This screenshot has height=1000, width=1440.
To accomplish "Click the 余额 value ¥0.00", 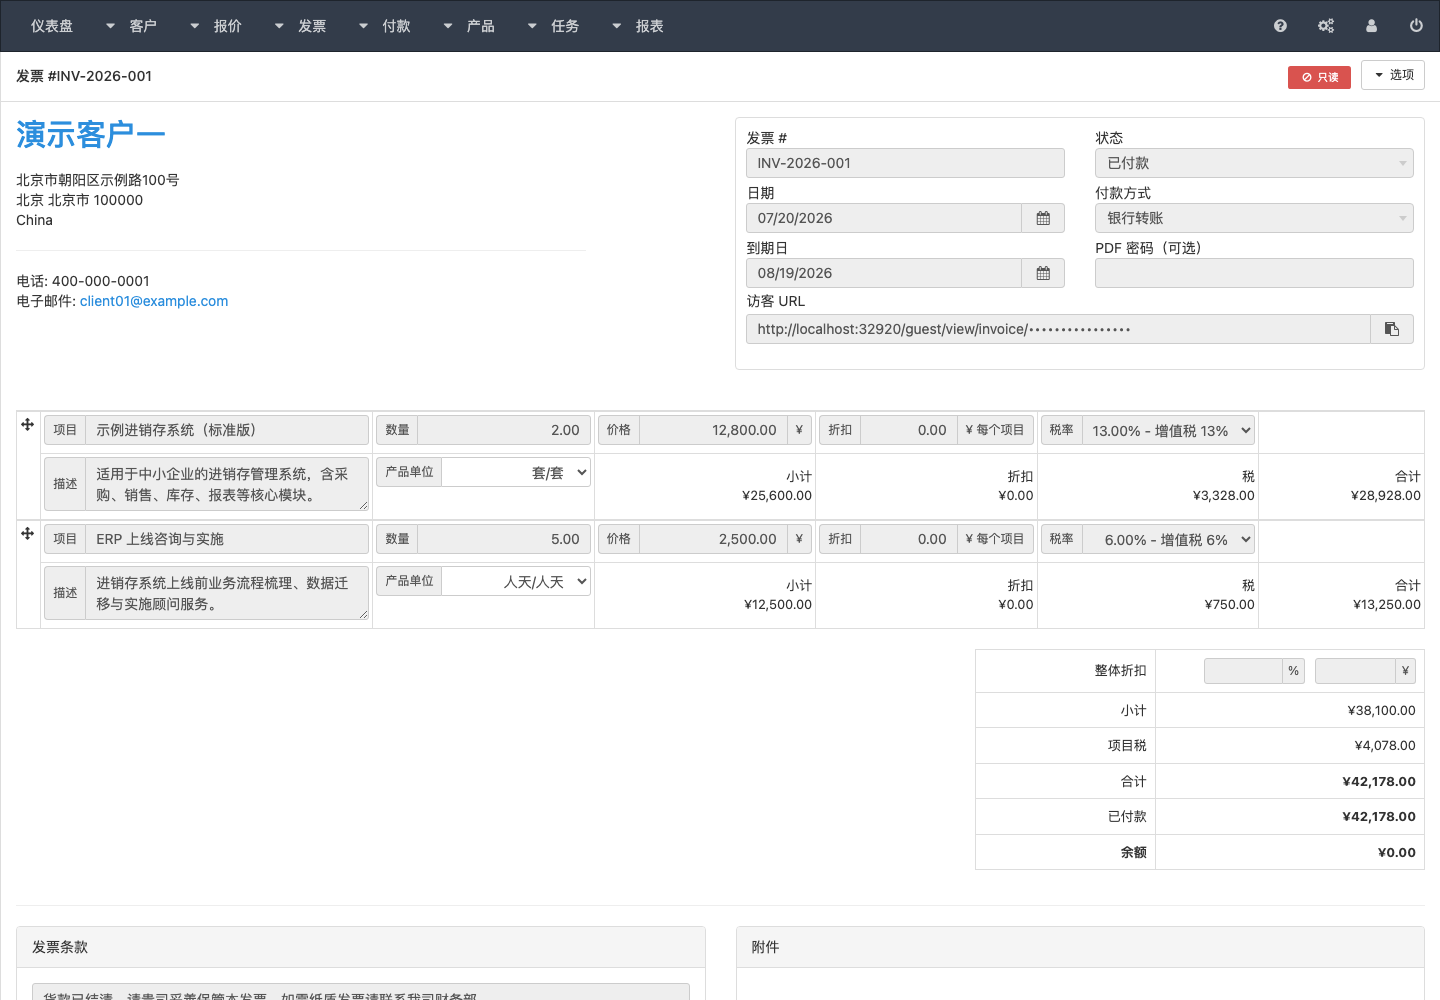I will pyautogui.click(x=1397, y=853).
